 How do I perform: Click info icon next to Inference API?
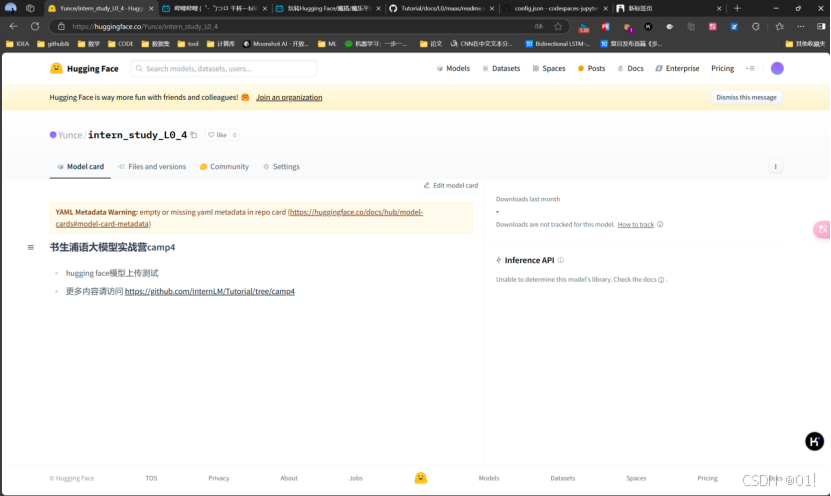tap(561, 260)
